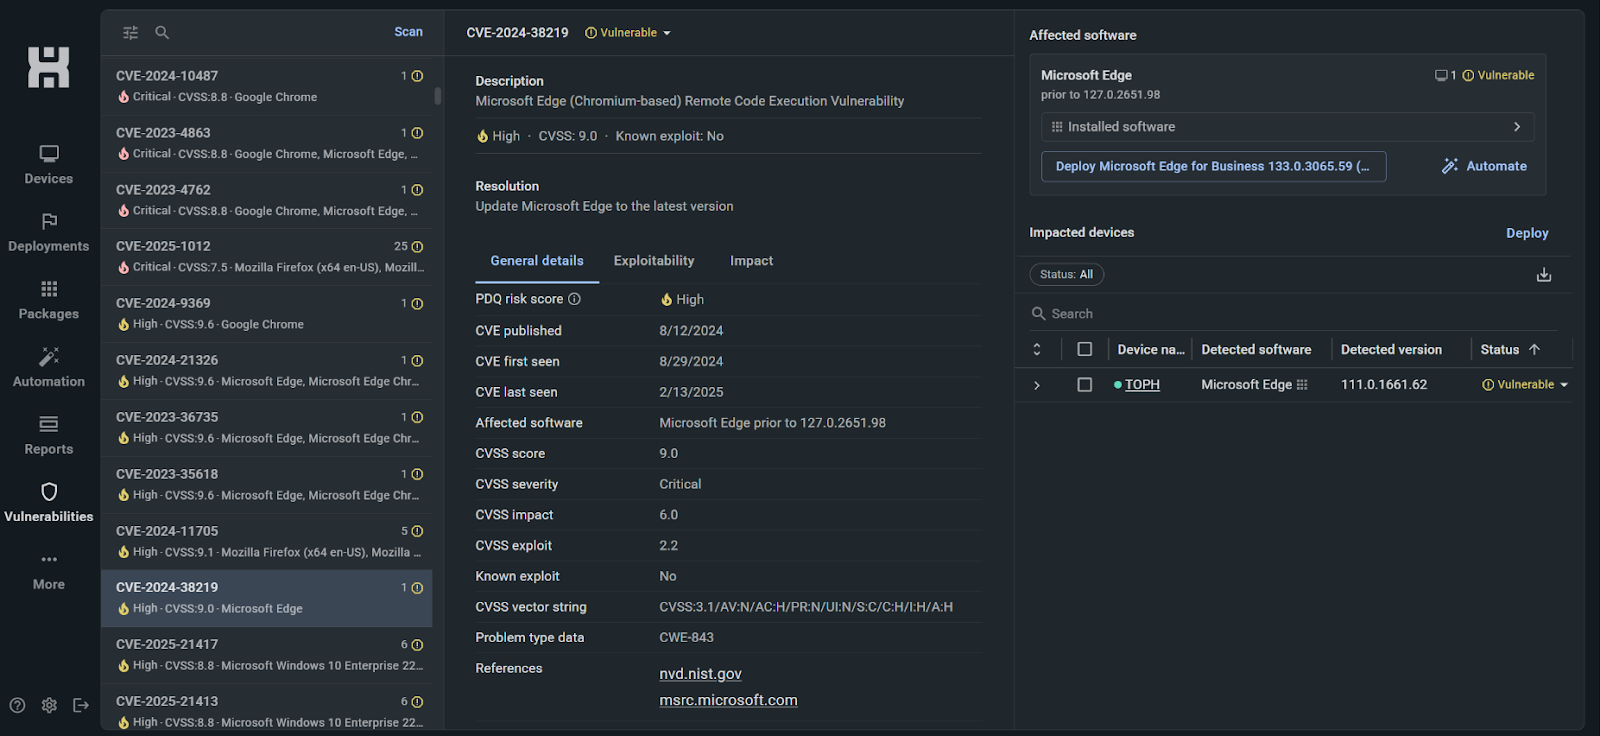Viewport: 1600px width, 736px height.
Task: Open the Deployments section
Action: 49,233
